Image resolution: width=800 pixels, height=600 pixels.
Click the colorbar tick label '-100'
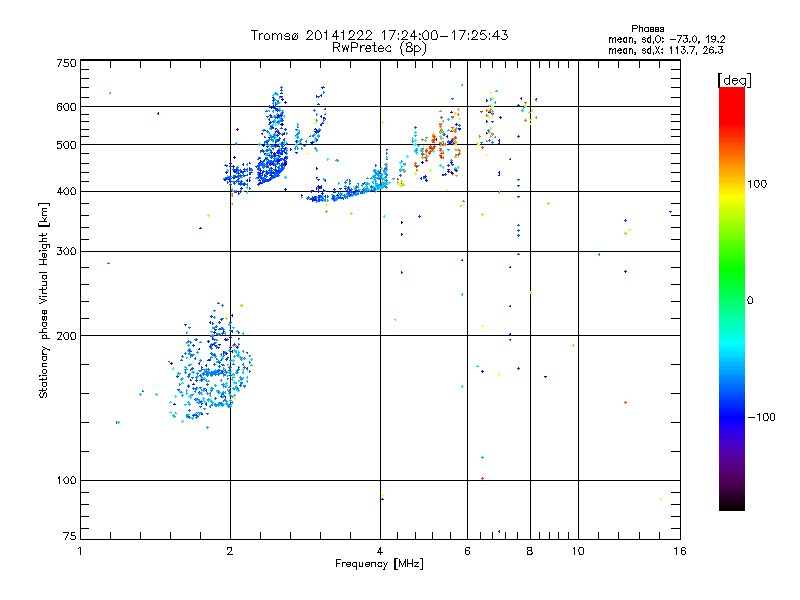(x=761, y=417)
